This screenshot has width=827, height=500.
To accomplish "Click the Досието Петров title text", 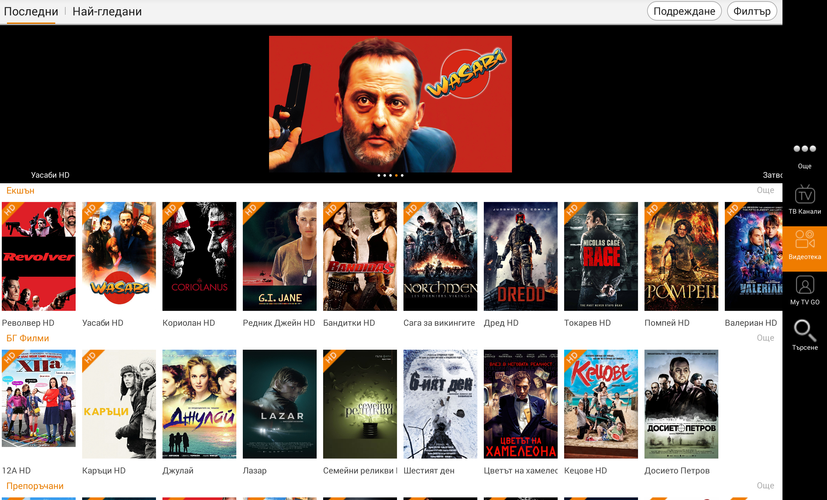I will point(677,470).
